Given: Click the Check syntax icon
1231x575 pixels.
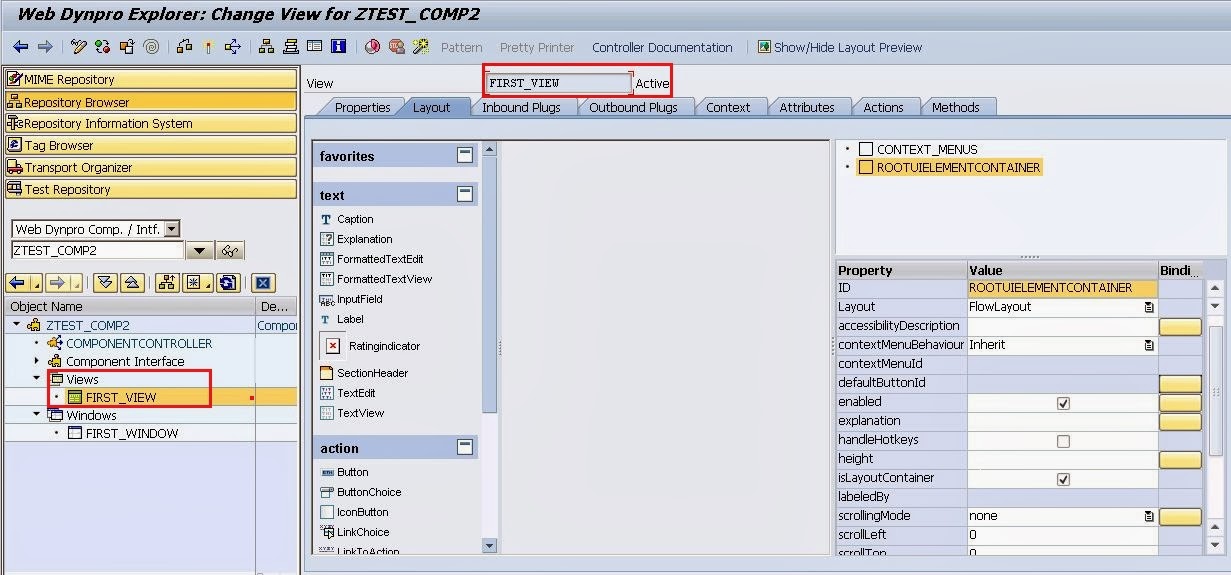Looking at the screenshot, I should (184, 47).
